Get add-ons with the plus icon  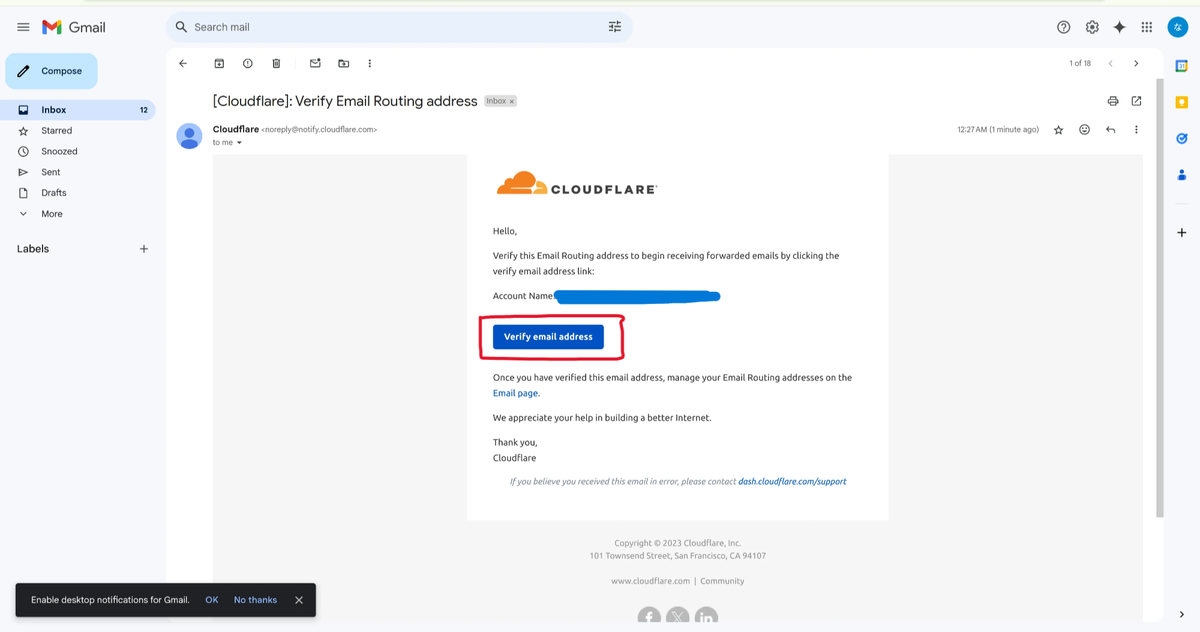1181,232
